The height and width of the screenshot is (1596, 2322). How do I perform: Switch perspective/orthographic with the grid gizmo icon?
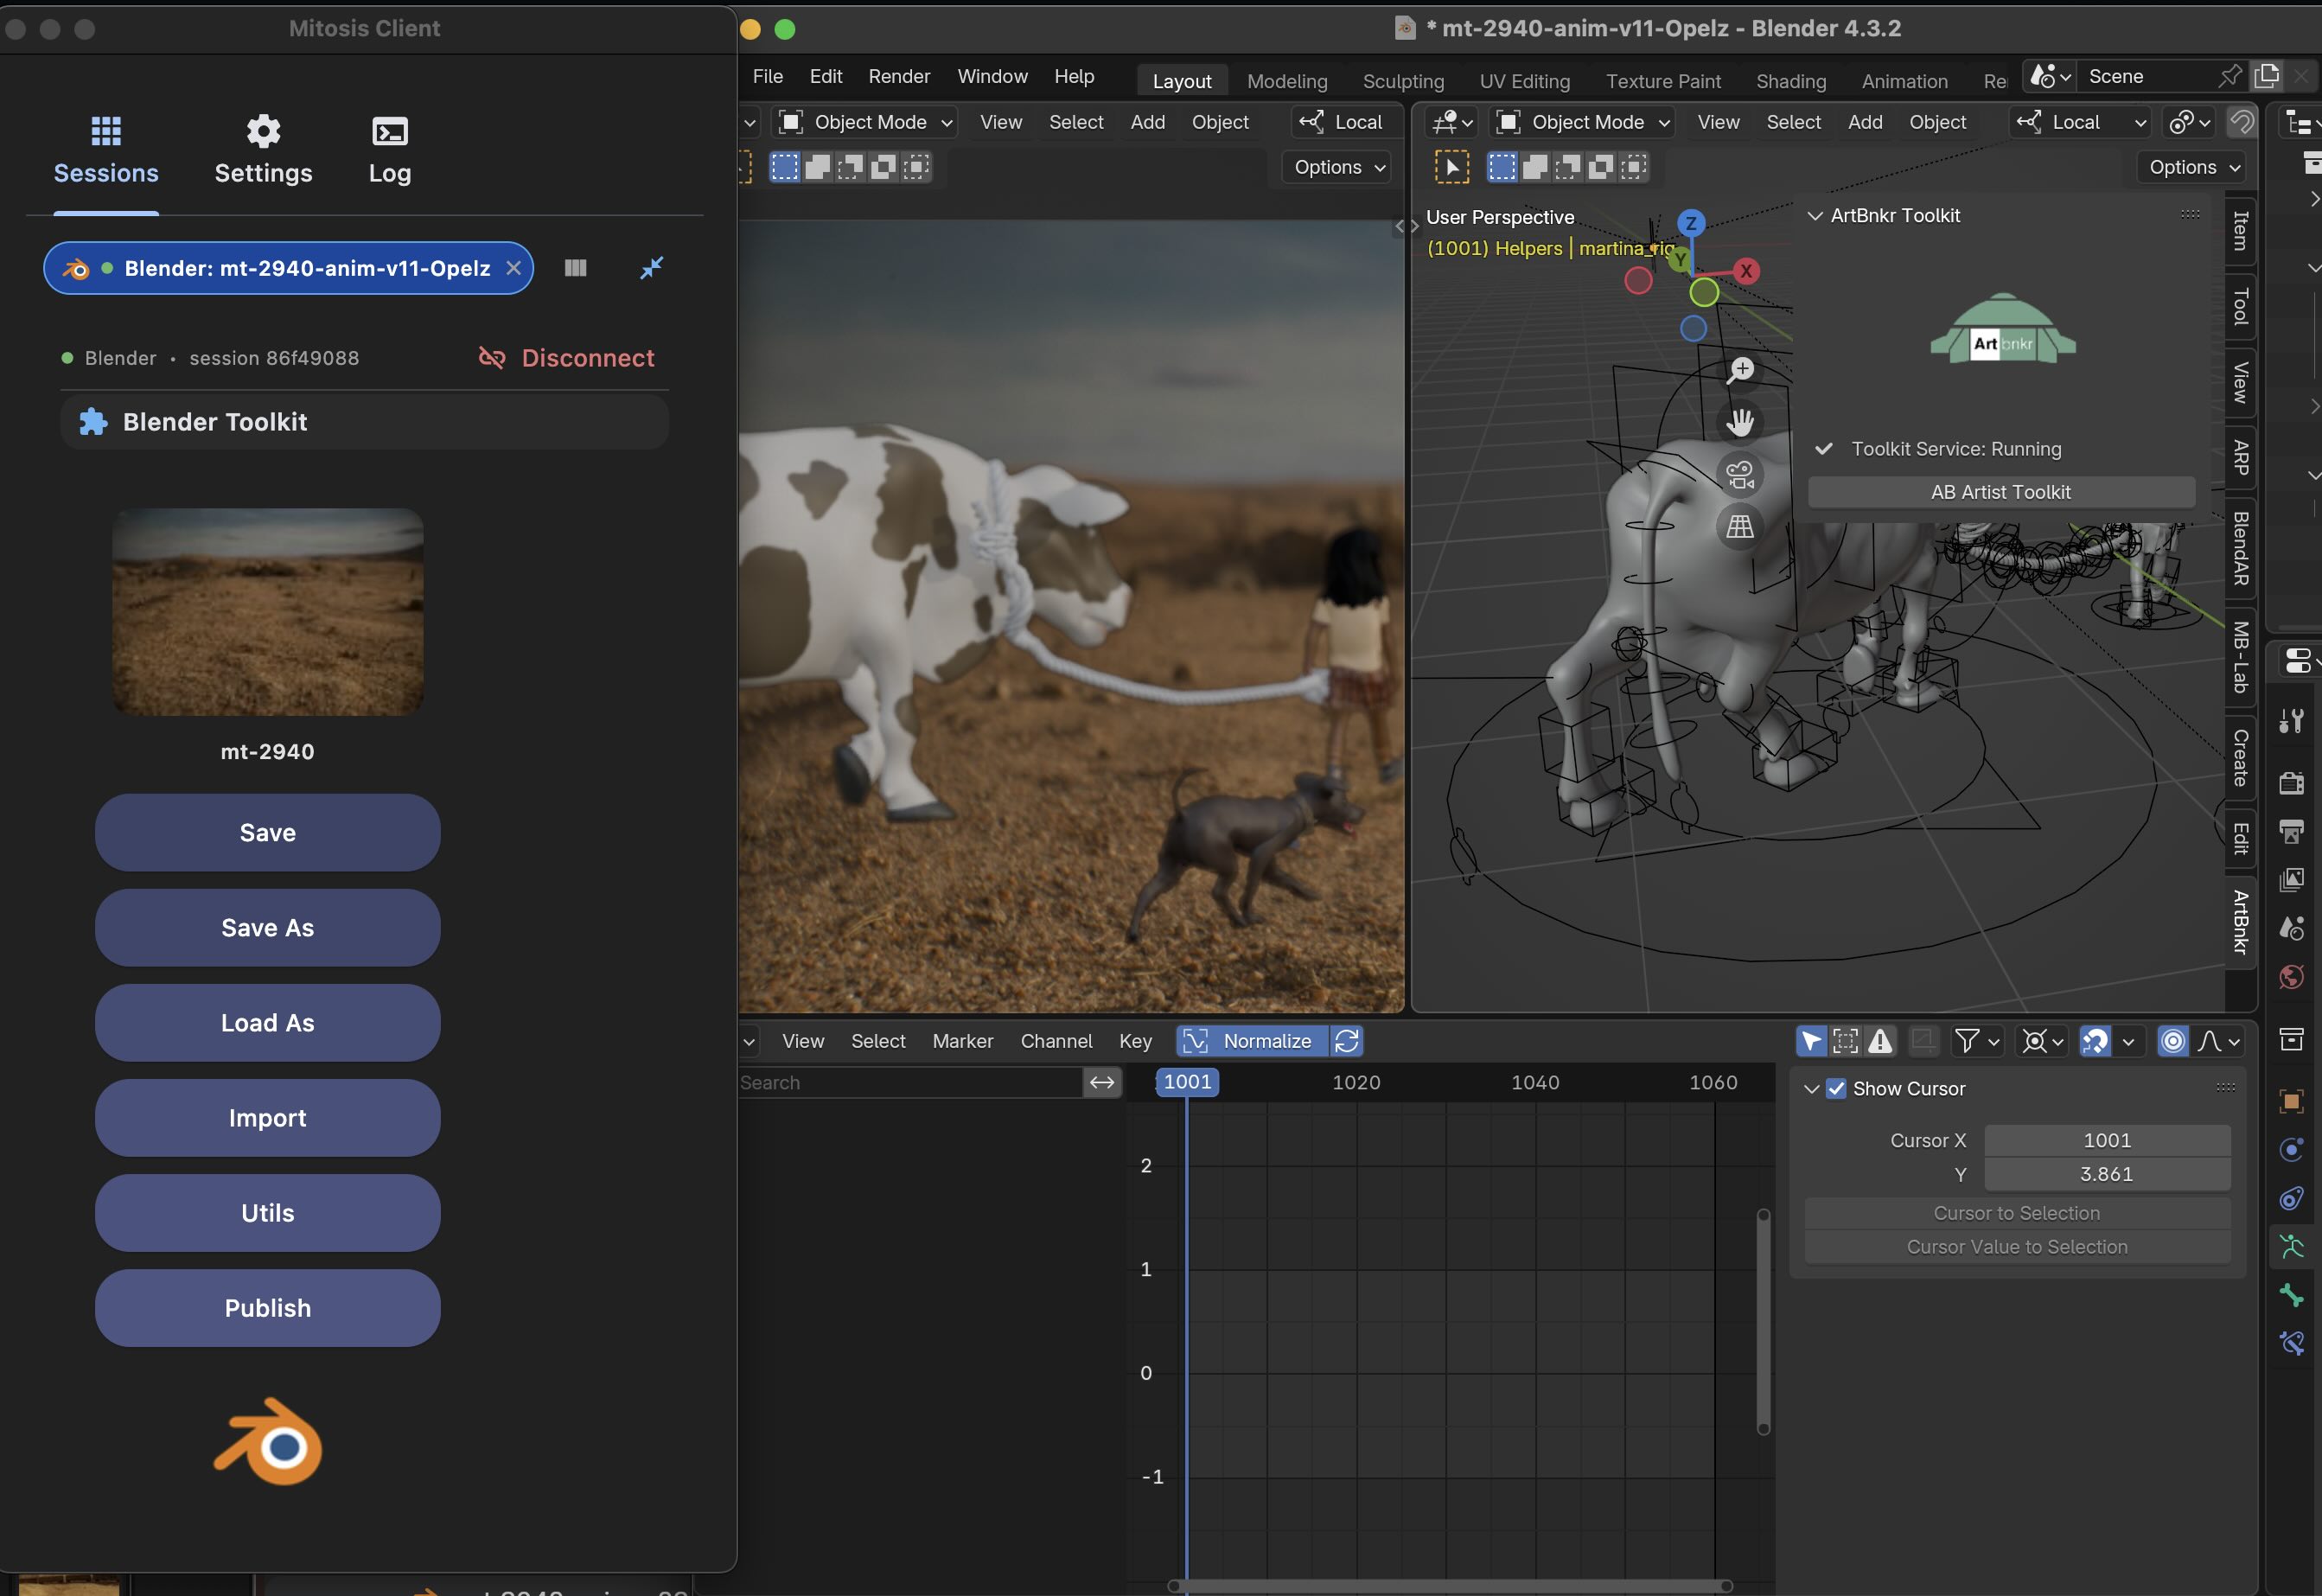[1741, 526]
